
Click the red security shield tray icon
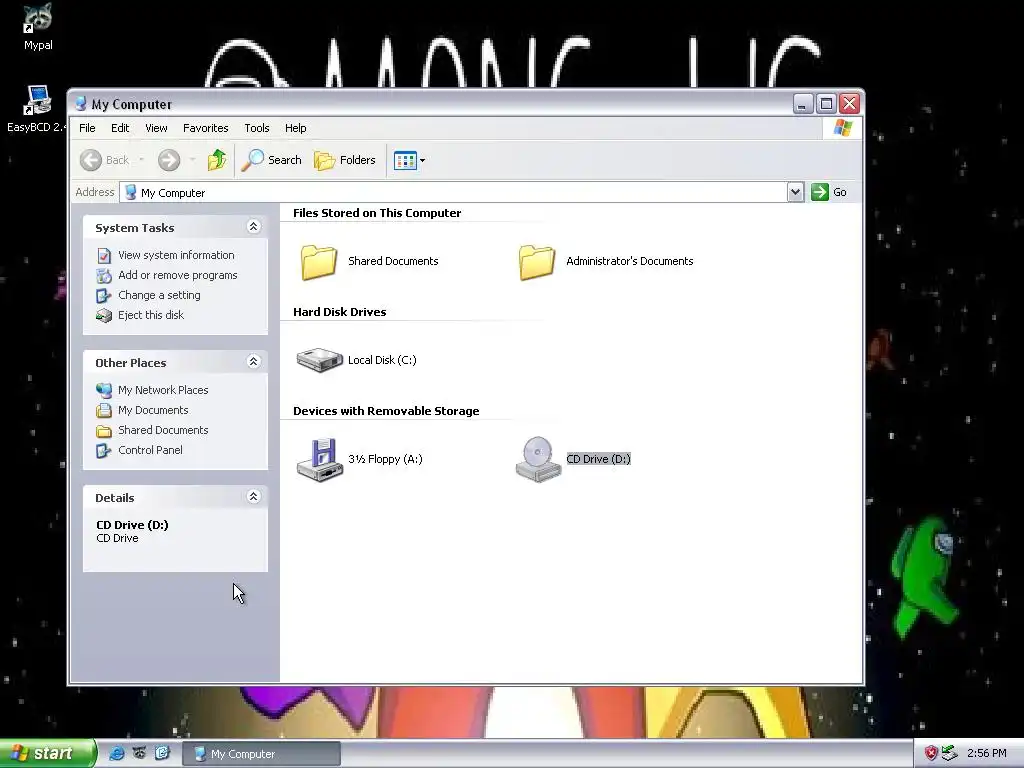click(x=931, y=754)
